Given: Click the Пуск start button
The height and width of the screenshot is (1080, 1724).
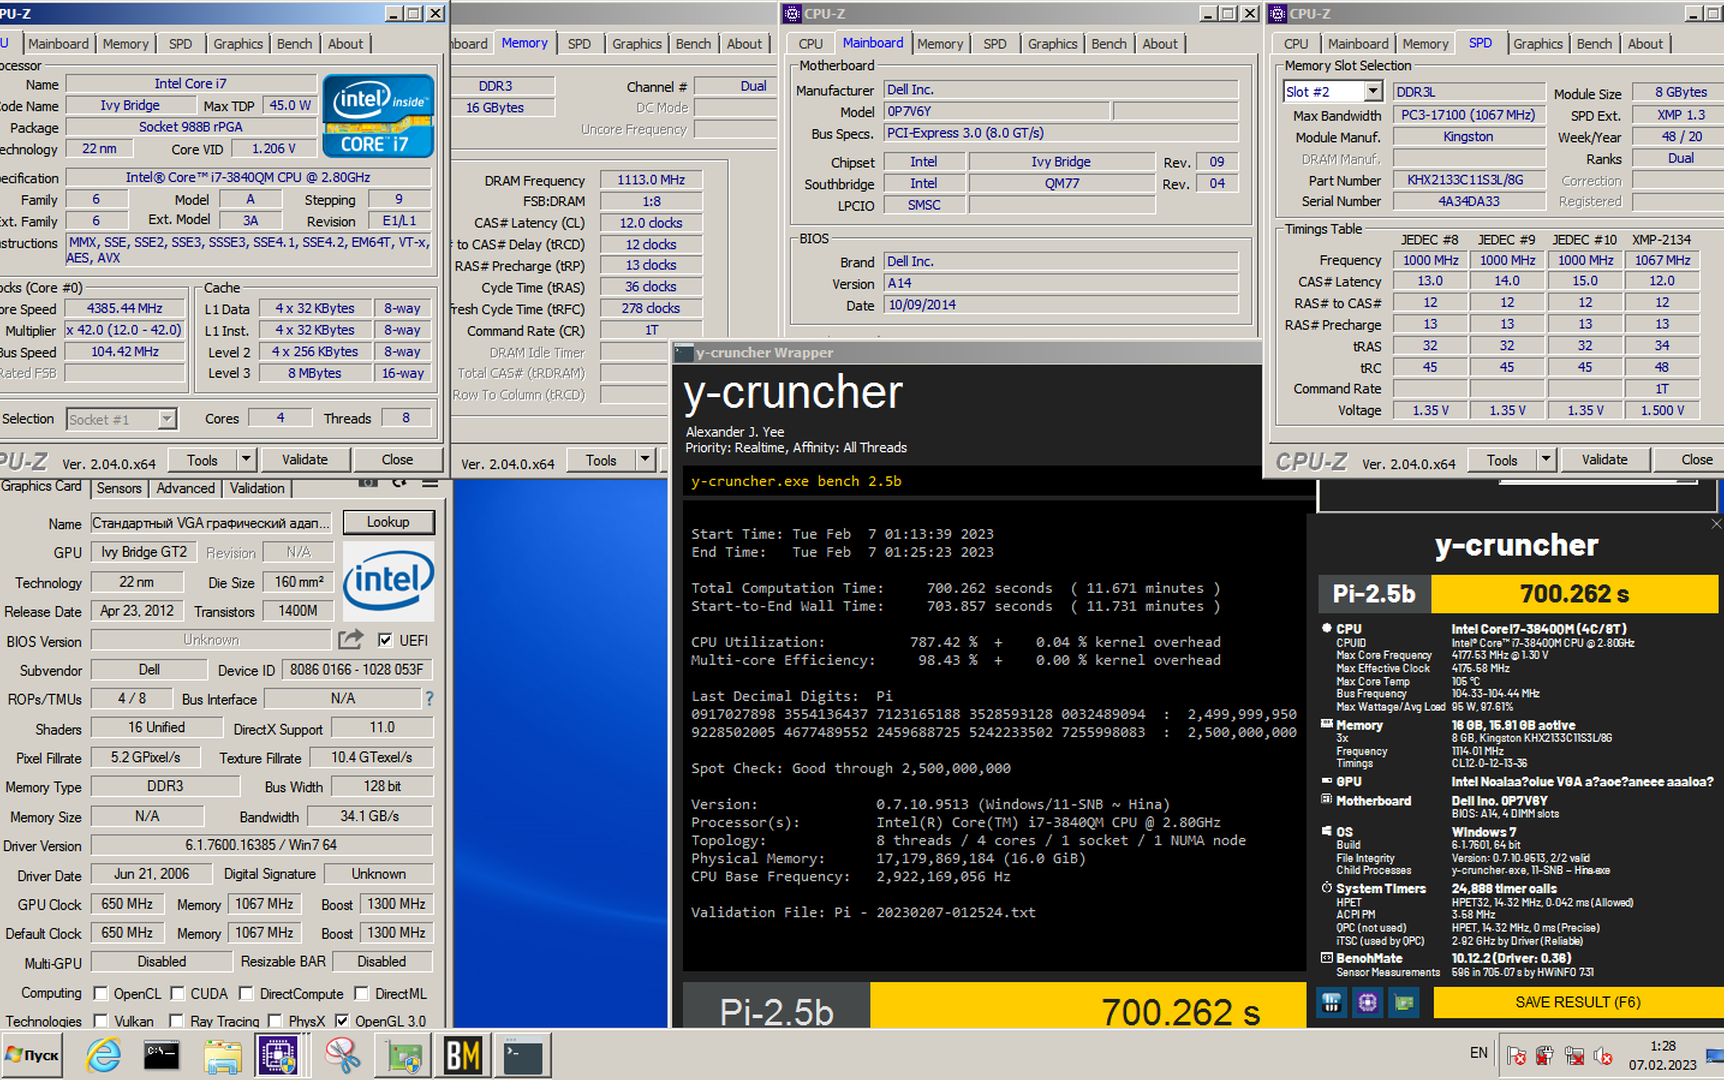Looking at the screenshot, I should click(32, 1055).
